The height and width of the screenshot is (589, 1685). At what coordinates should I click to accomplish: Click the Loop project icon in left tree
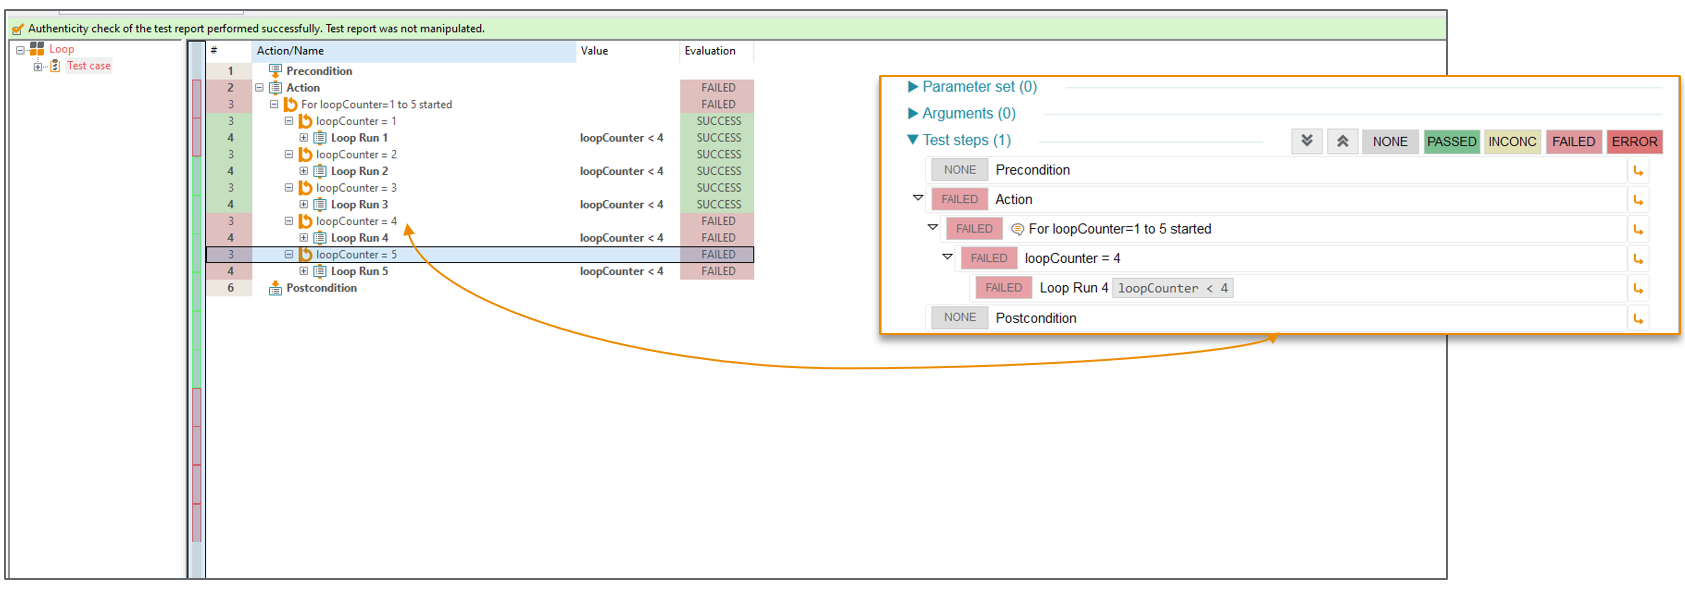tap(37, 48)
